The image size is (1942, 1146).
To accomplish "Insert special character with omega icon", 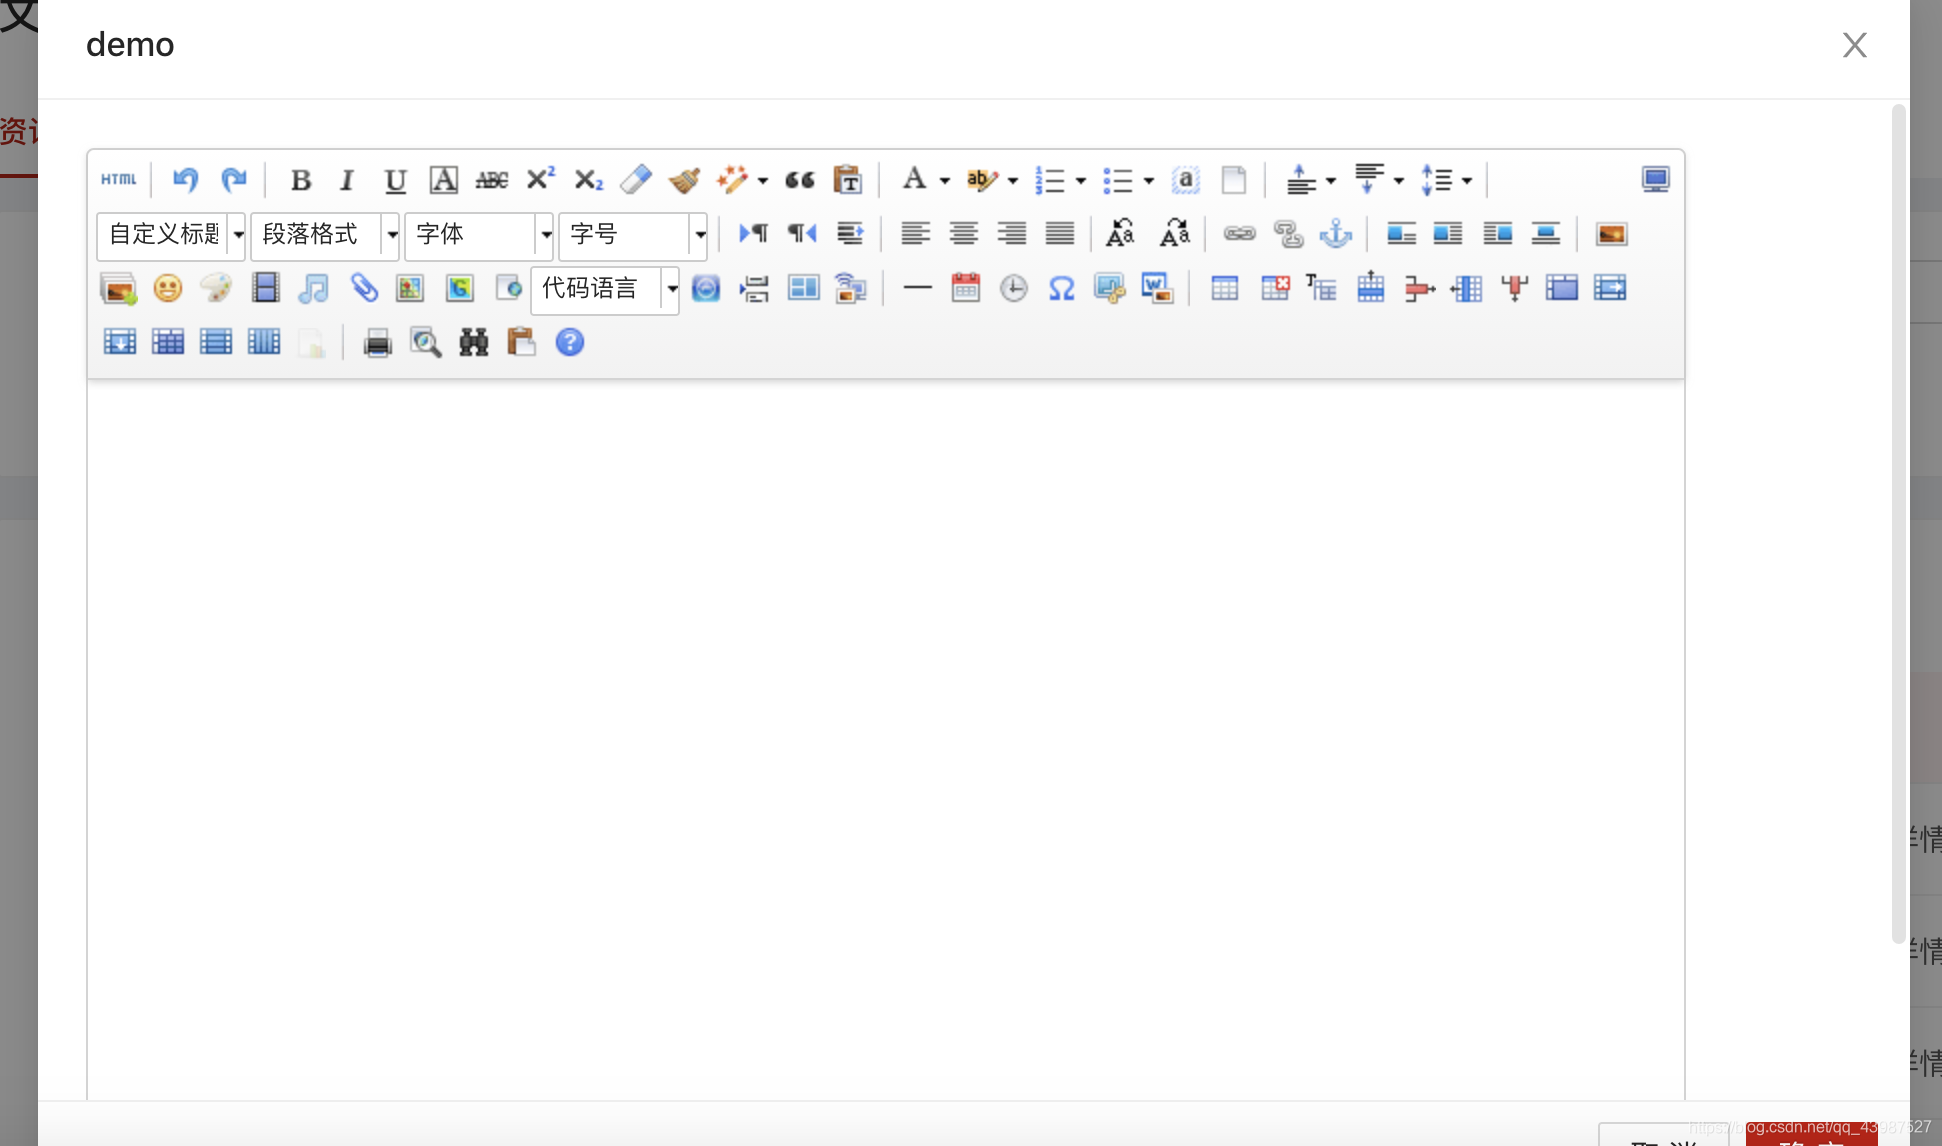I will coord(1061,289).
